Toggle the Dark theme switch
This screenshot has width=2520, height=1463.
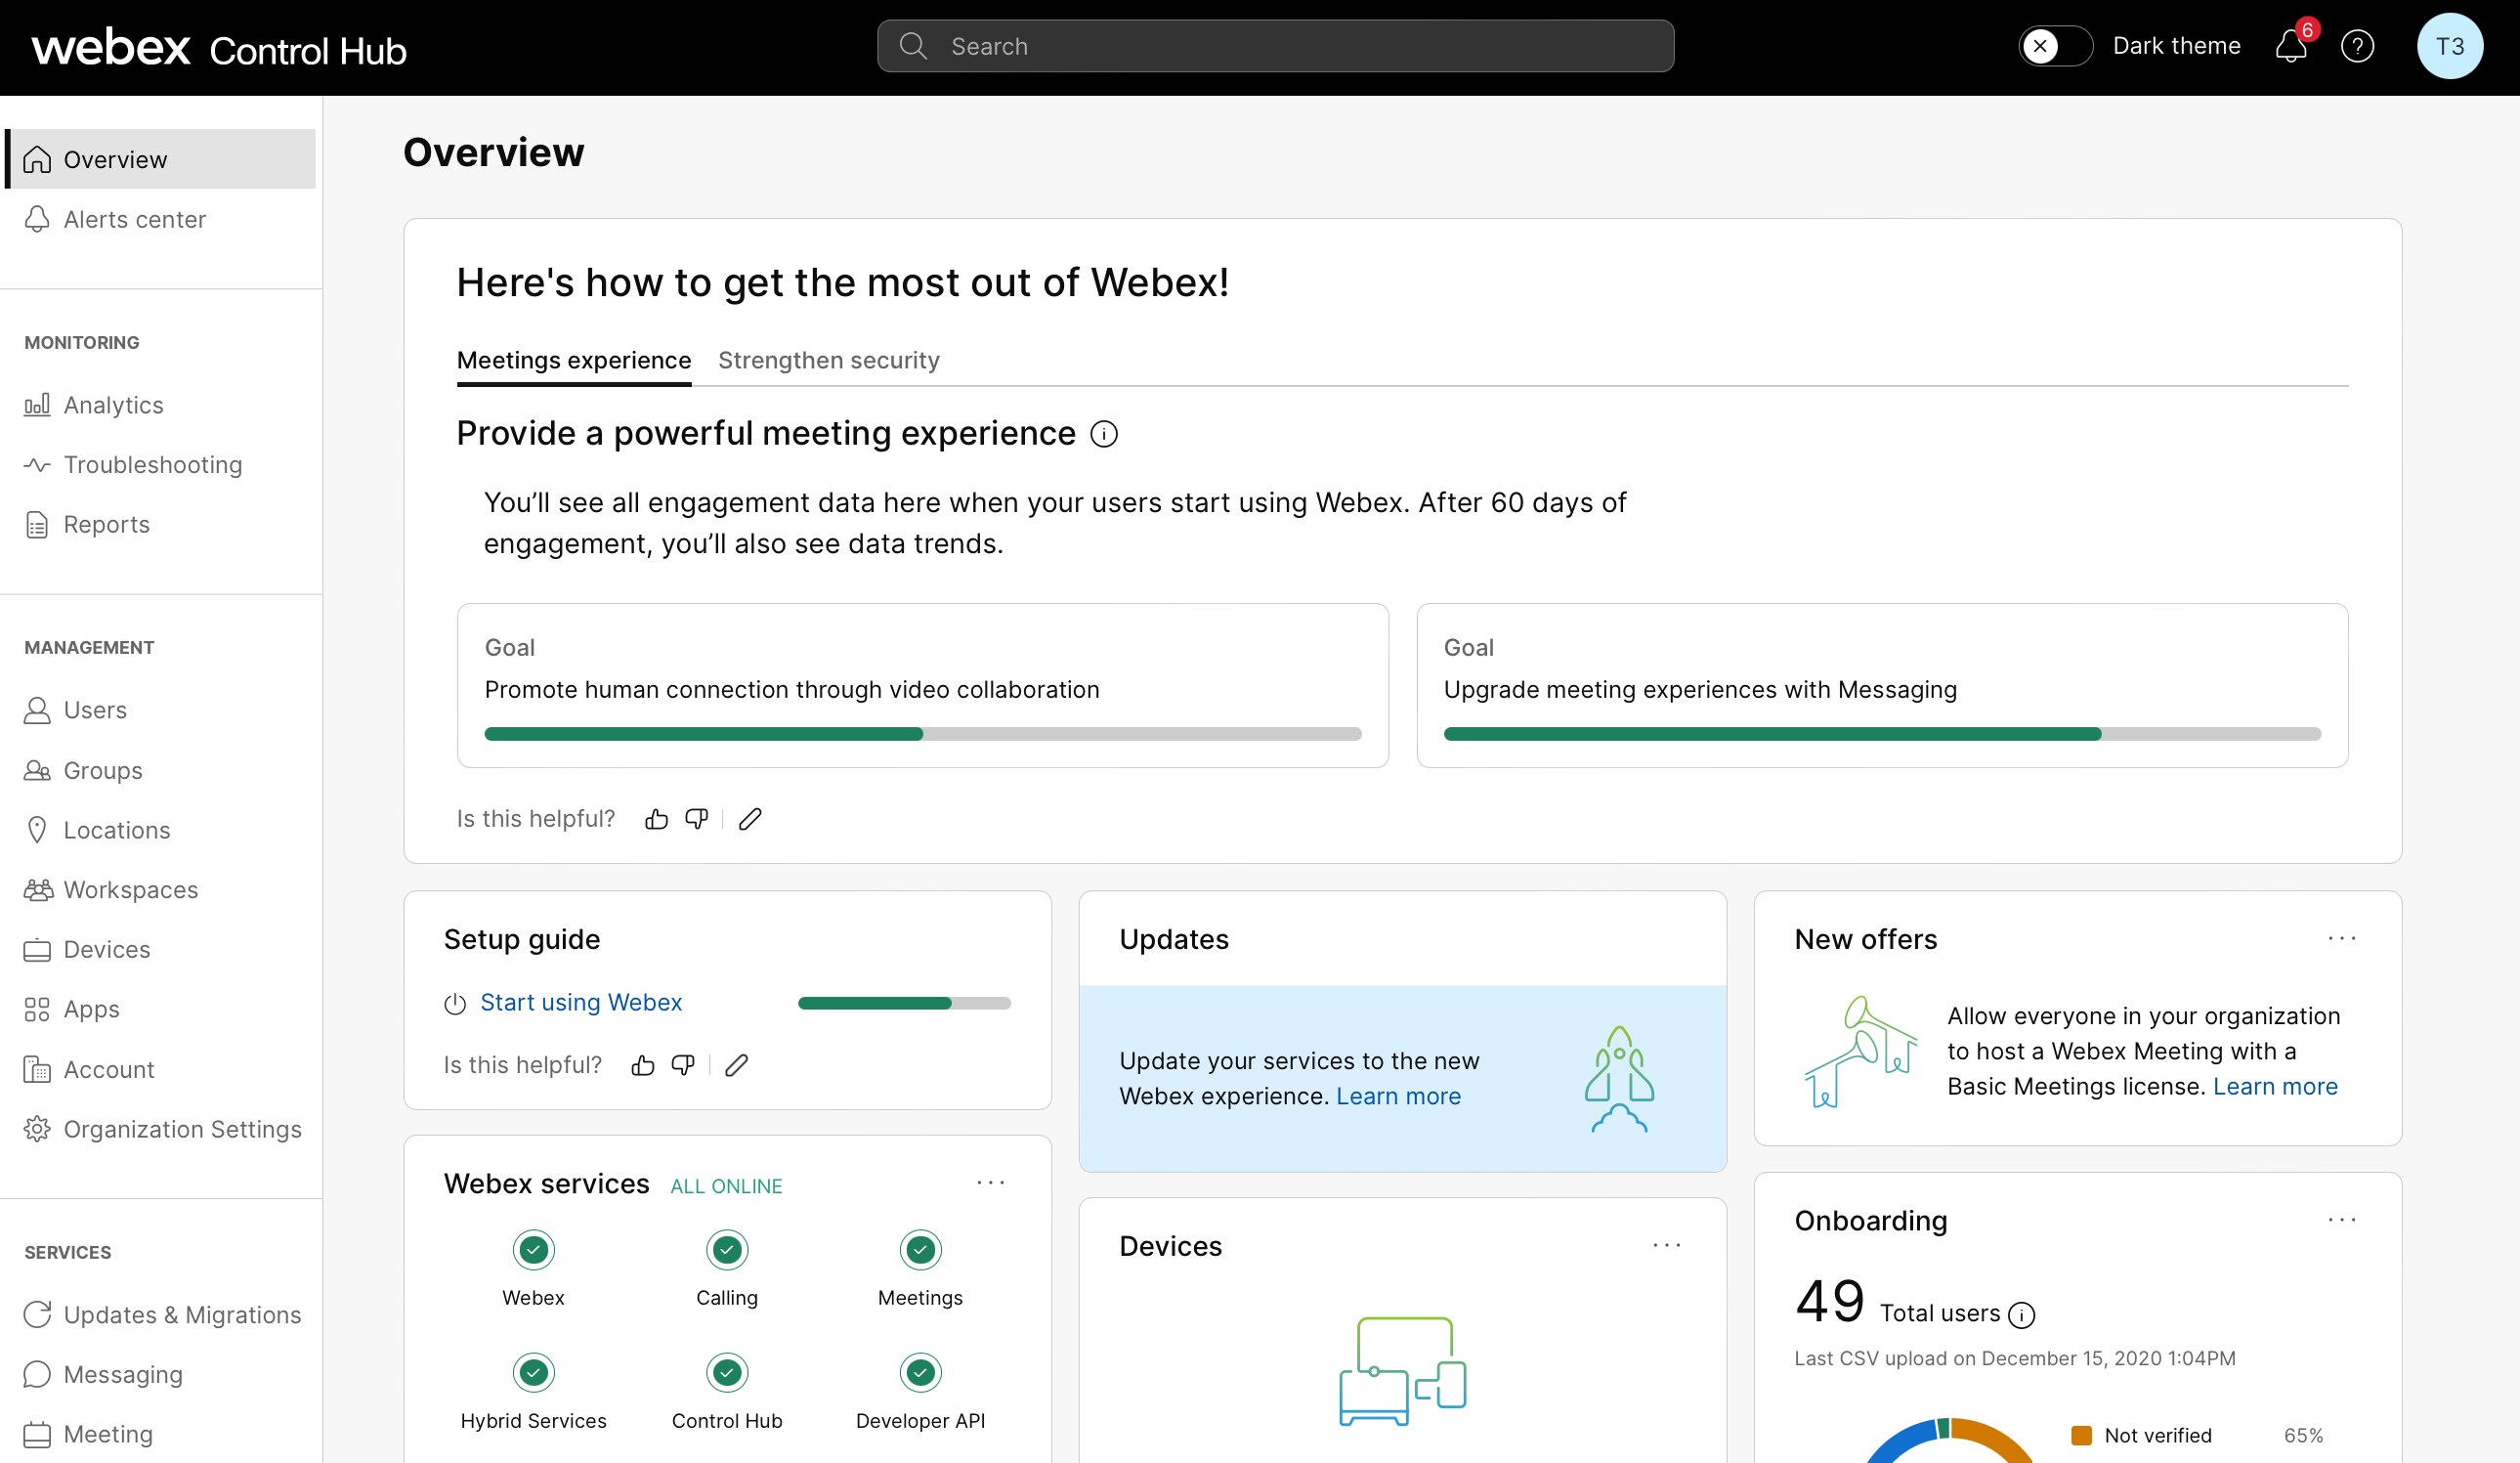(2054, 47)
